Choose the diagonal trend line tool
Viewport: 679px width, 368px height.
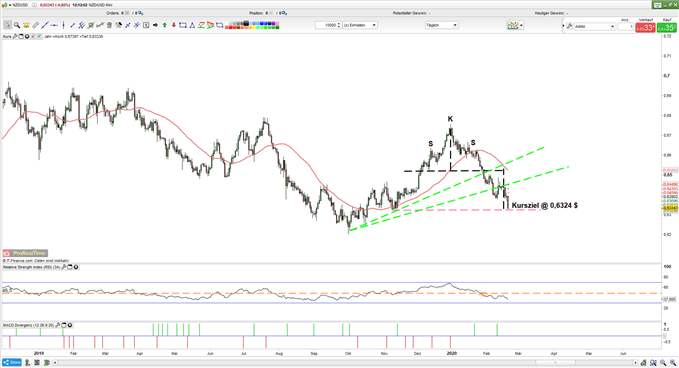(x=45, y=25)
